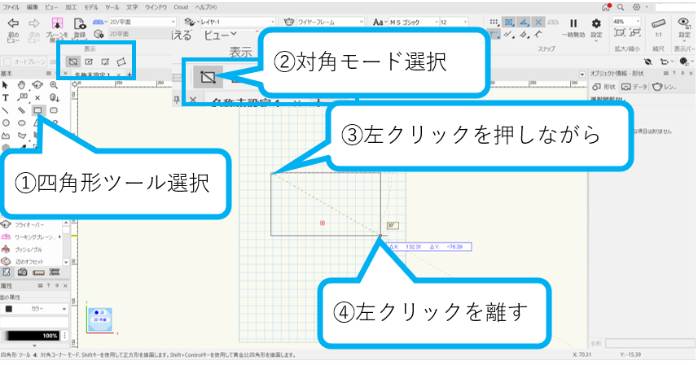Open the active plane dropdown
This screenshot has width=698, height=365.
[x=142, y=22]
